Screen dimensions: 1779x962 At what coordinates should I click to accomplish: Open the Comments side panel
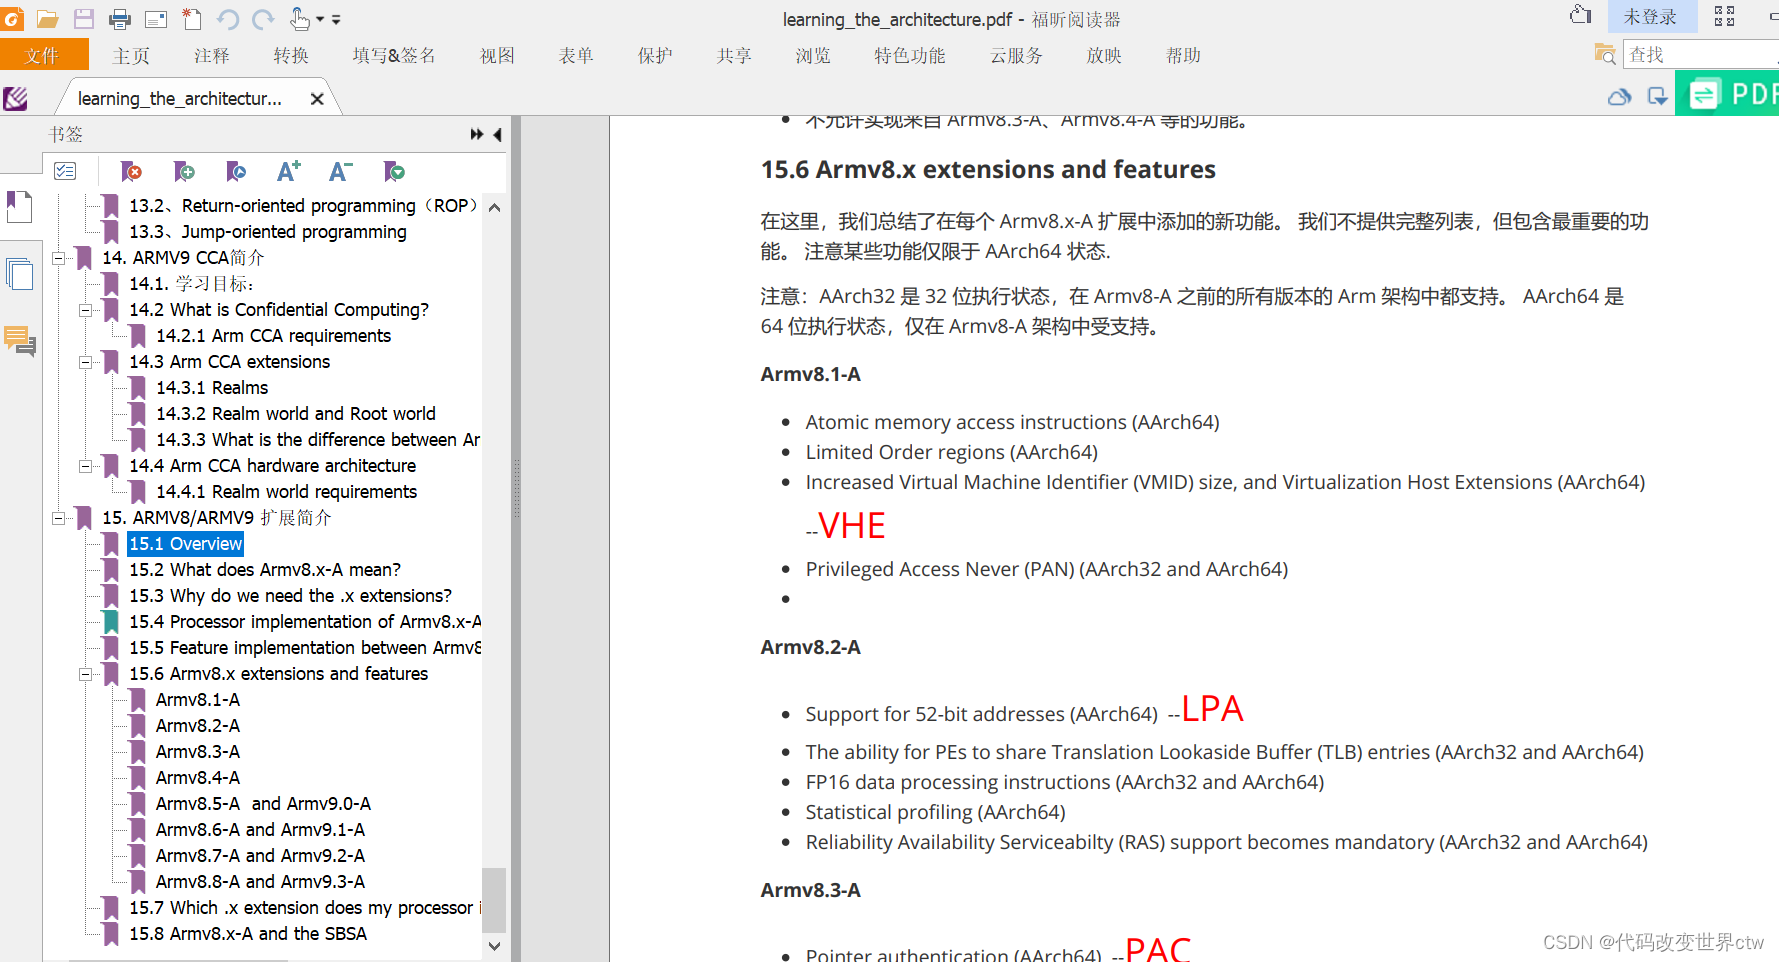pyautogui.click(x=20, y=341)
